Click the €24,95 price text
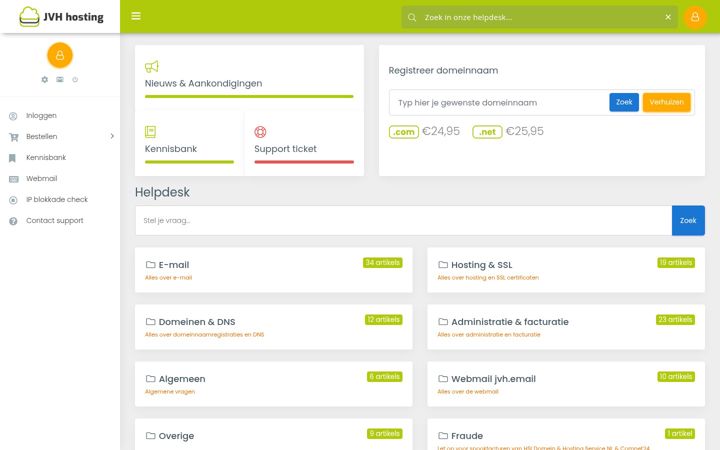 [441, 131]
